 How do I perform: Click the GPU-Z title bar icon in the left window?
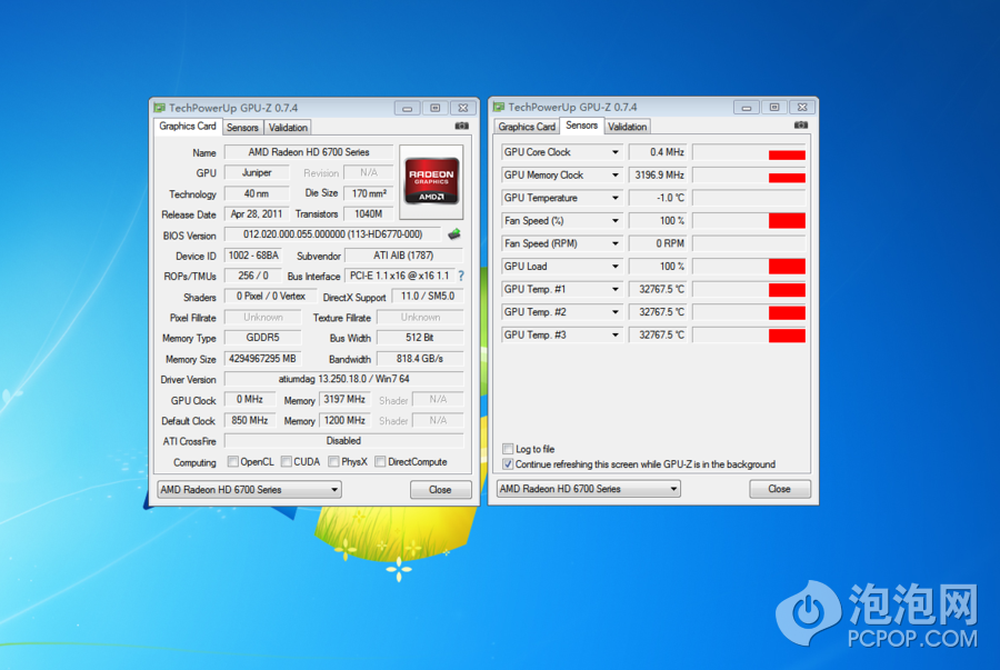click(x=159, y=108)
